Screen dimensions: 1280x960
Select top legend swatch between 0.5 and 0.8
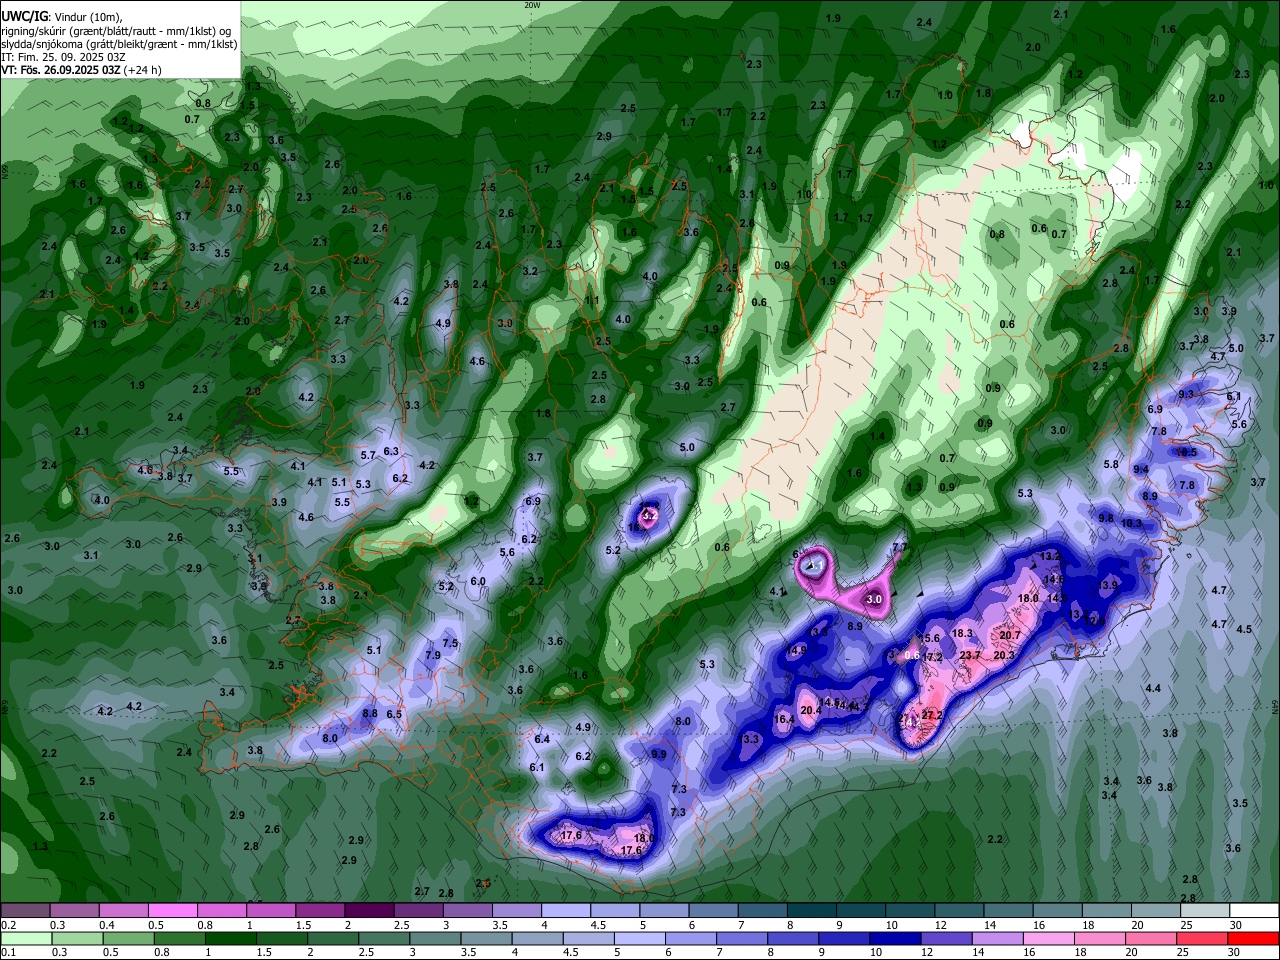tap(172, 910)
